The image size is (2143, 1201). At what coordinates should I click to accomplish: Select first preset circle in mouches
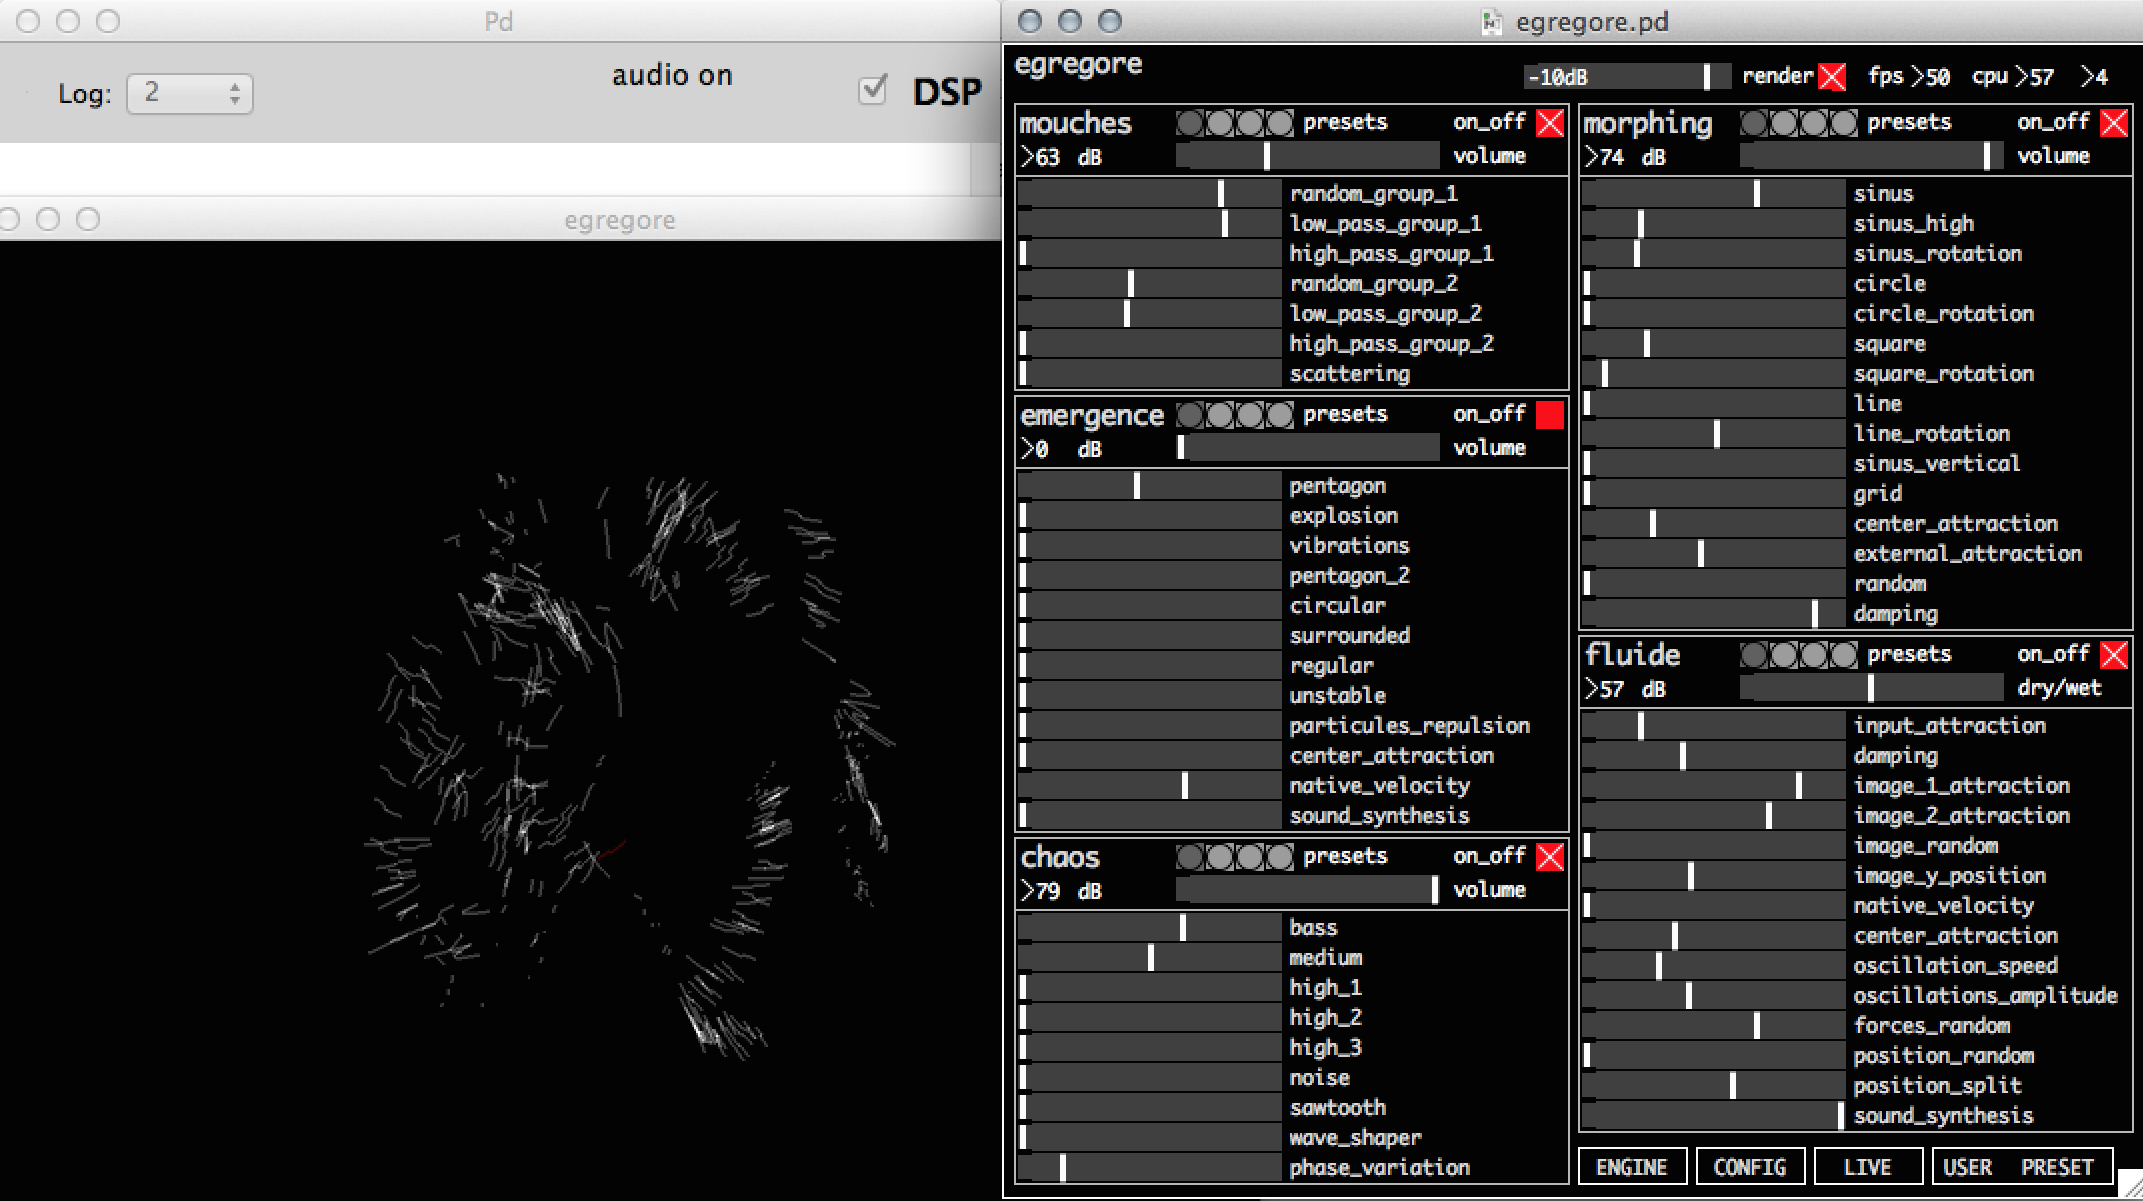[x=1190, y=123]
